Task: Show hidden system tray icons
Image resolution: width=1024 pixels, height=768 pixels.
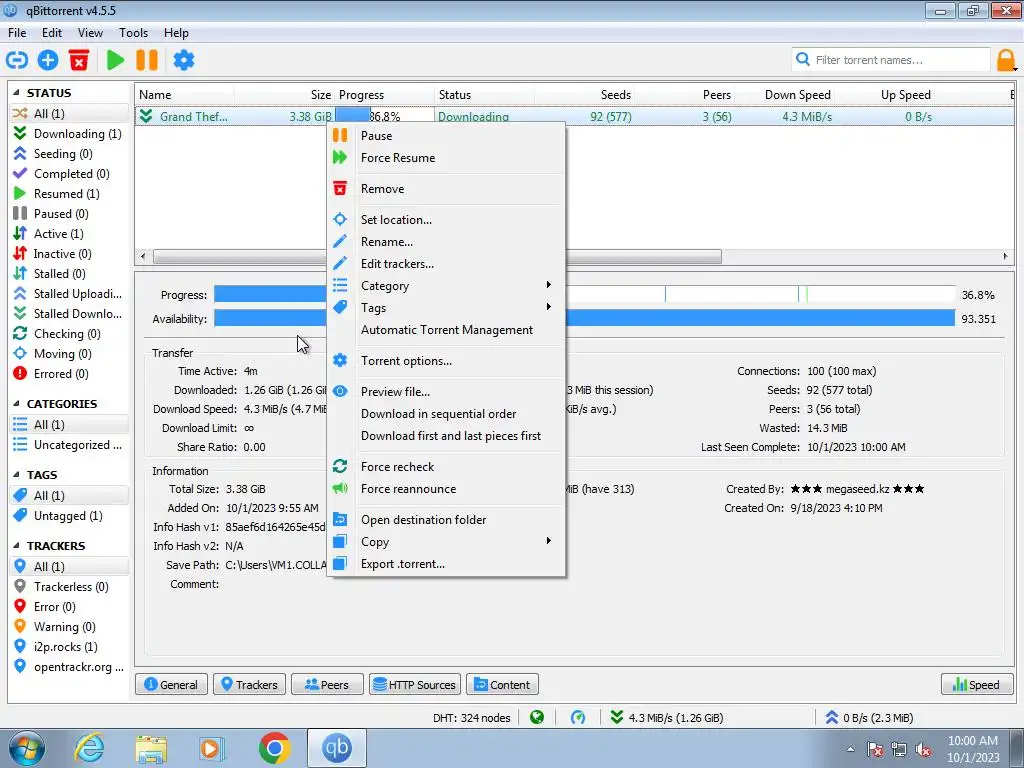Action: pos(850,749)
